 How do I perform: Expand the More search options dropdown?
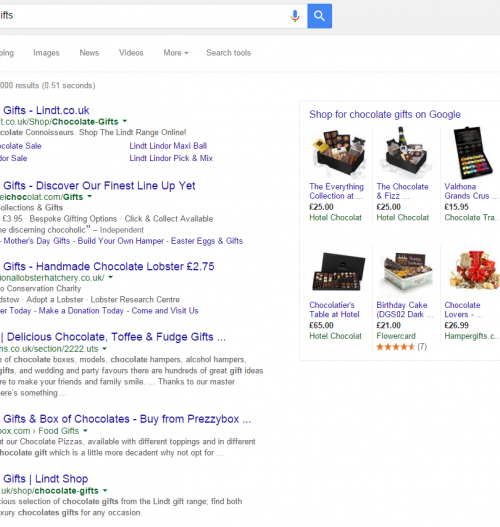point(176,53)
